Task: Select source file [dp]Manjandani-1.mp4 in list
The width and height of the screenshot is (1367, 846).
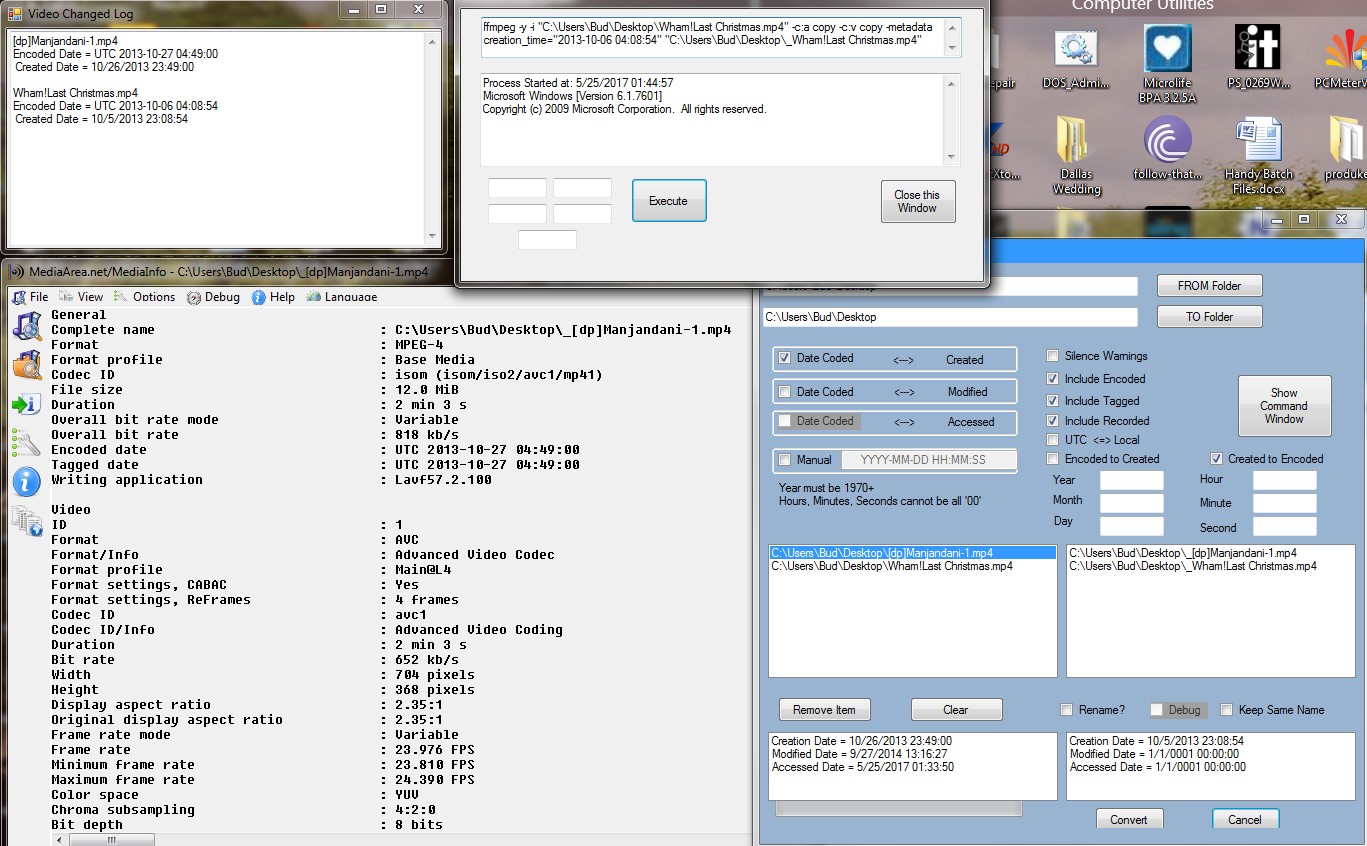Action: [913, 553]
